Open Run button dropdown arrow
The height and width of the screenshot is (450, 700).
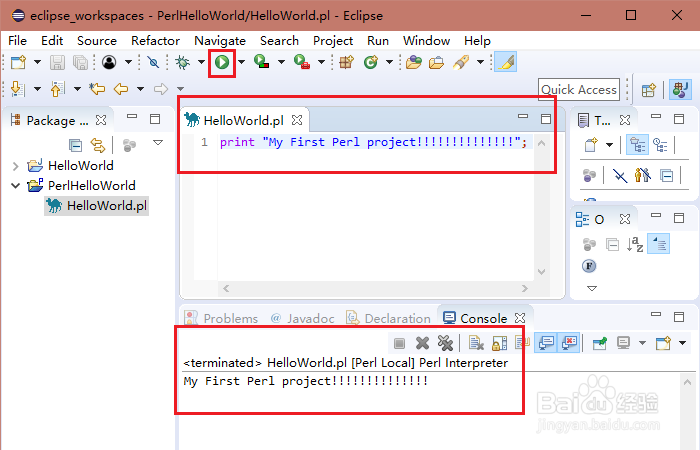(x=242, y=62)
